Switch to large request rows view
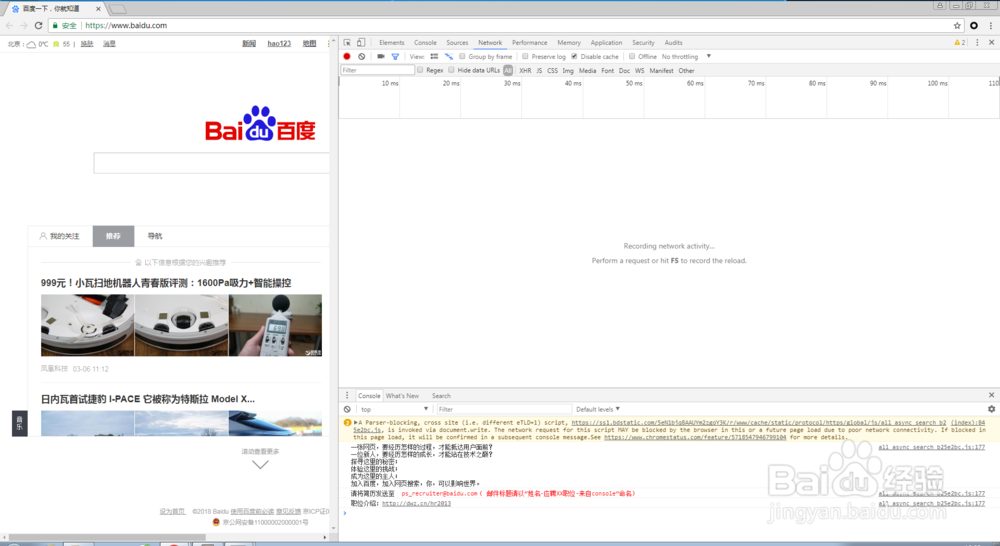The image size is (1000, 546). [434, 57]
